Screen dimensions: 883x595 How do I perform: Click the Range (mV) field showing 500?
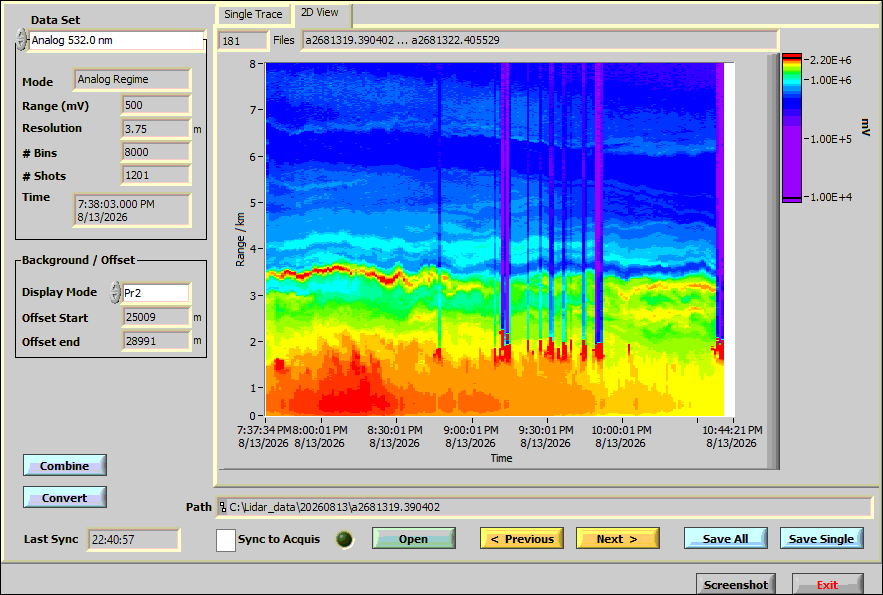pyautogui.click(x=156, y=105)
